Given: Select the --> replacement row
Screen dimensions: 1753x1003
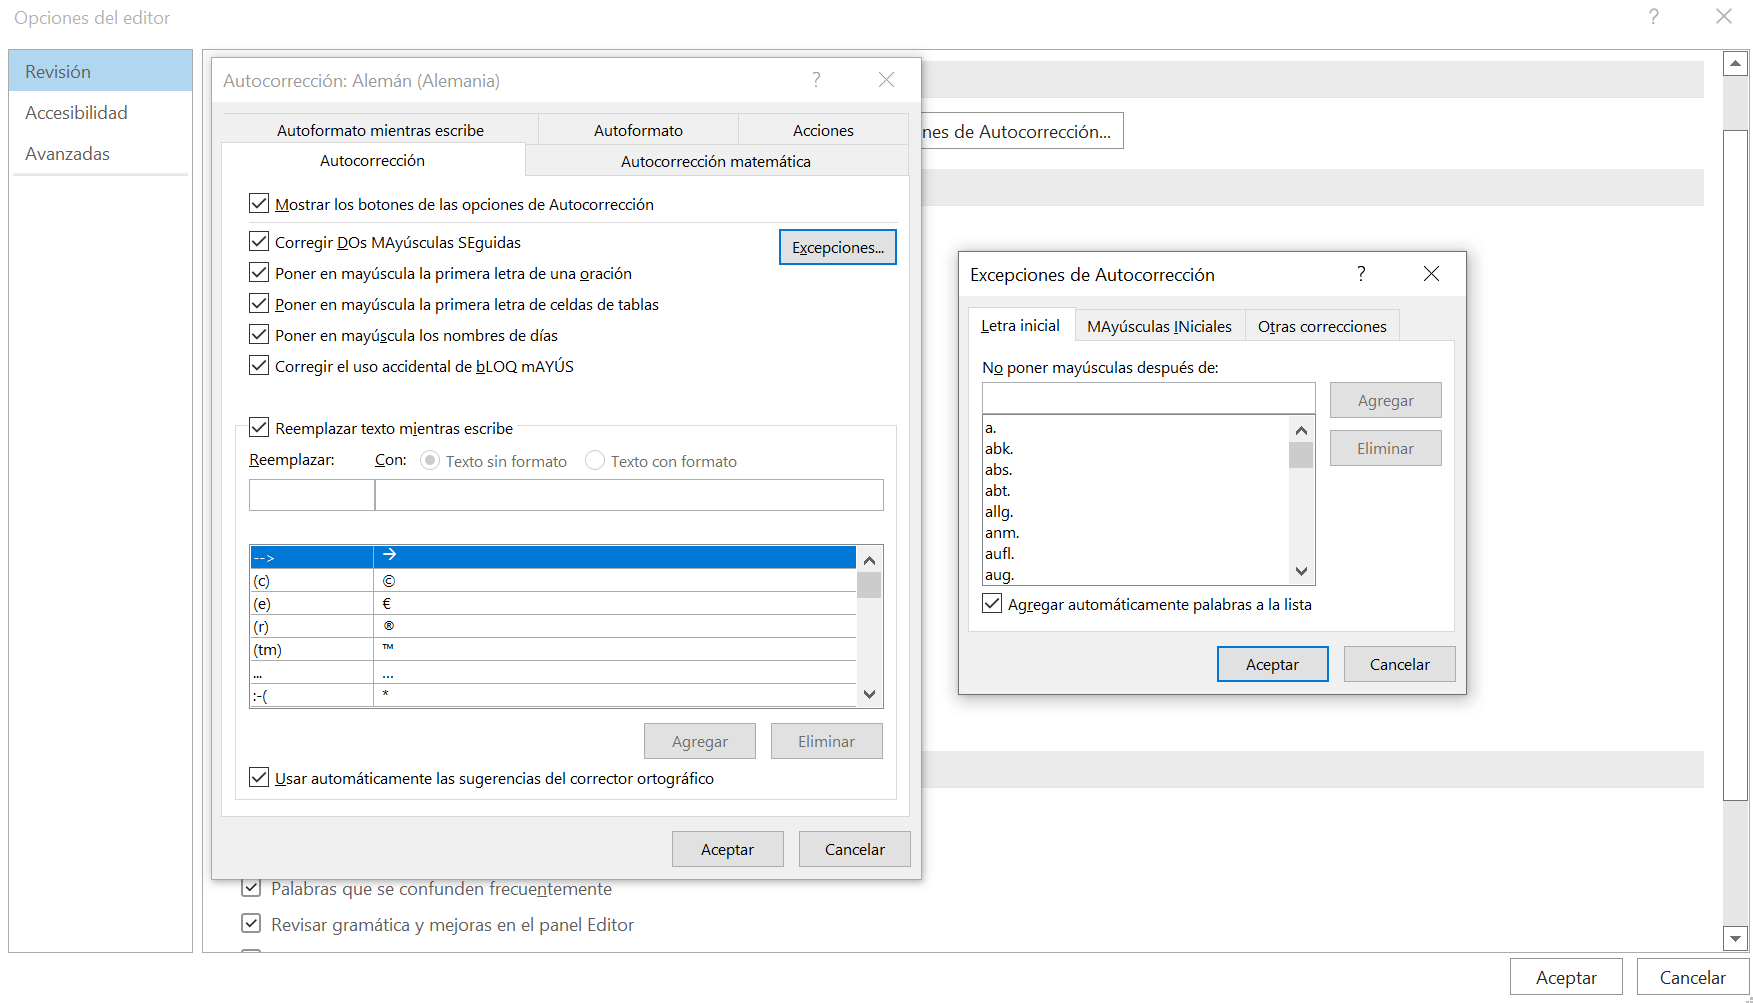Looking at the screenshot, I should click(x=553, y=557).
